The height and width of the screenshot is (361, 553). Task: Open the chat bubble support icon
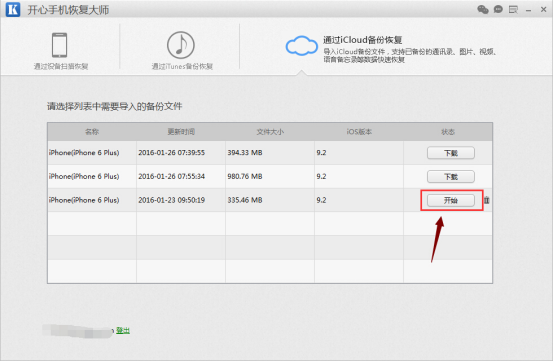tap(498, 10)
